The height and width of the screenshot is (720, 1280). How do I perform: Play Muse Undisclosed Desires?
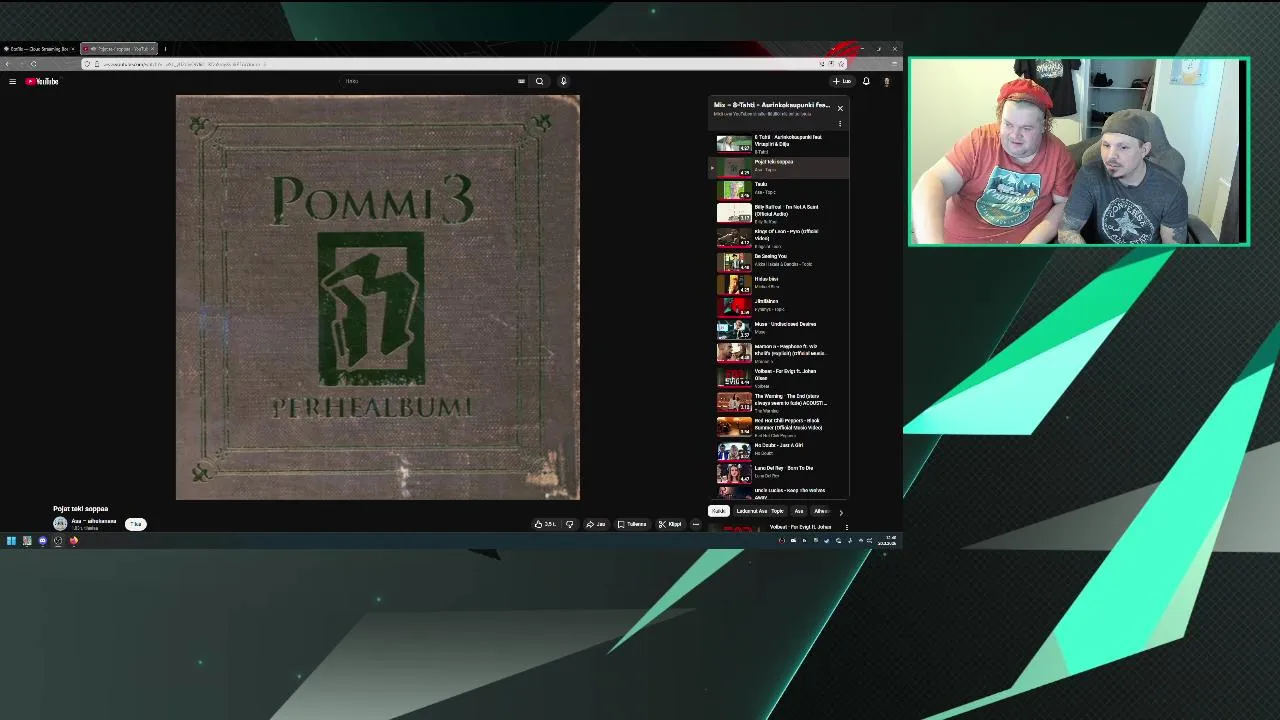779,328
